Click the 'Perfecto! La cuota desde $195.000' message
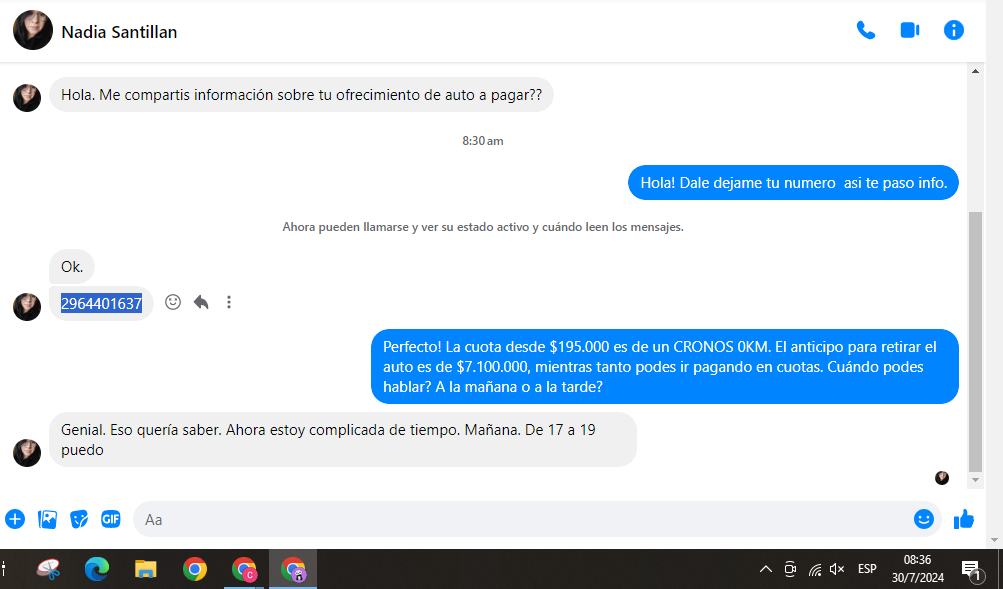The width and height of the screenshot is (1003, 589). 665,367
